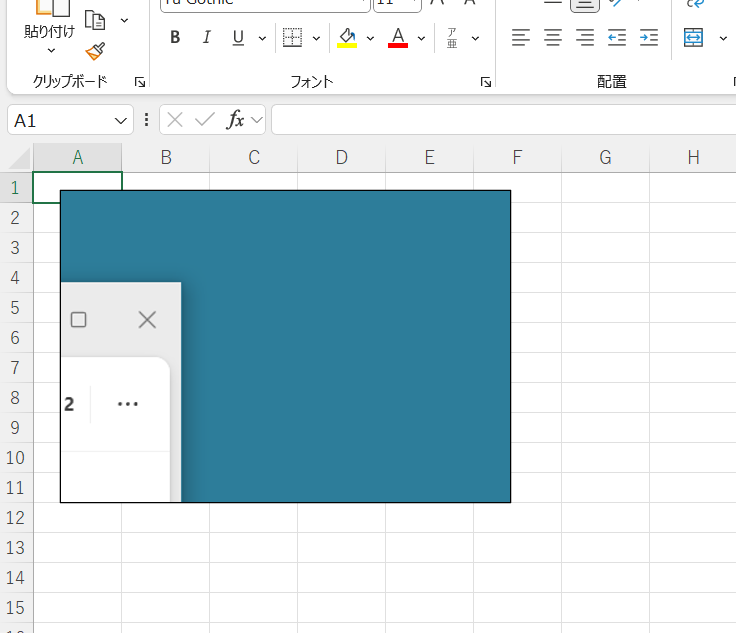Select column D header
This screenshot has width=736, height=633.
342,158
